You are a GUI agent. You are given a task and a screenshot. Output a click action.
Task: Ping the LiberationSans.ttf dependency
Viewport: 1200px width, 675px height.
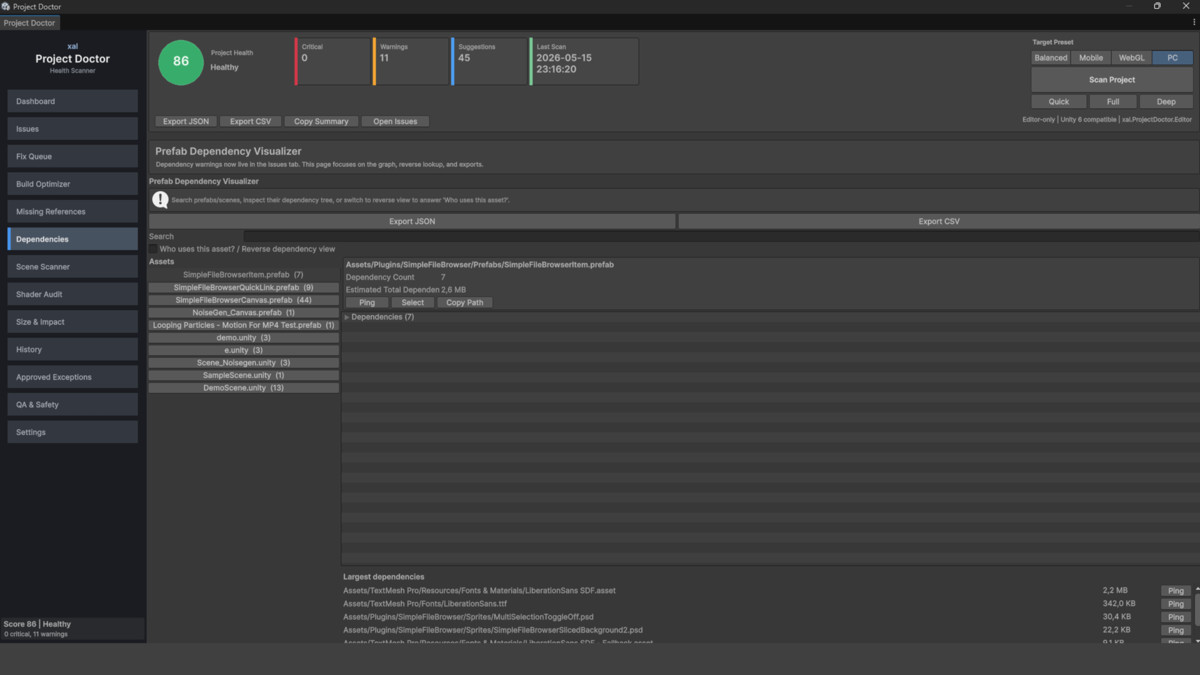(1176, 604)
